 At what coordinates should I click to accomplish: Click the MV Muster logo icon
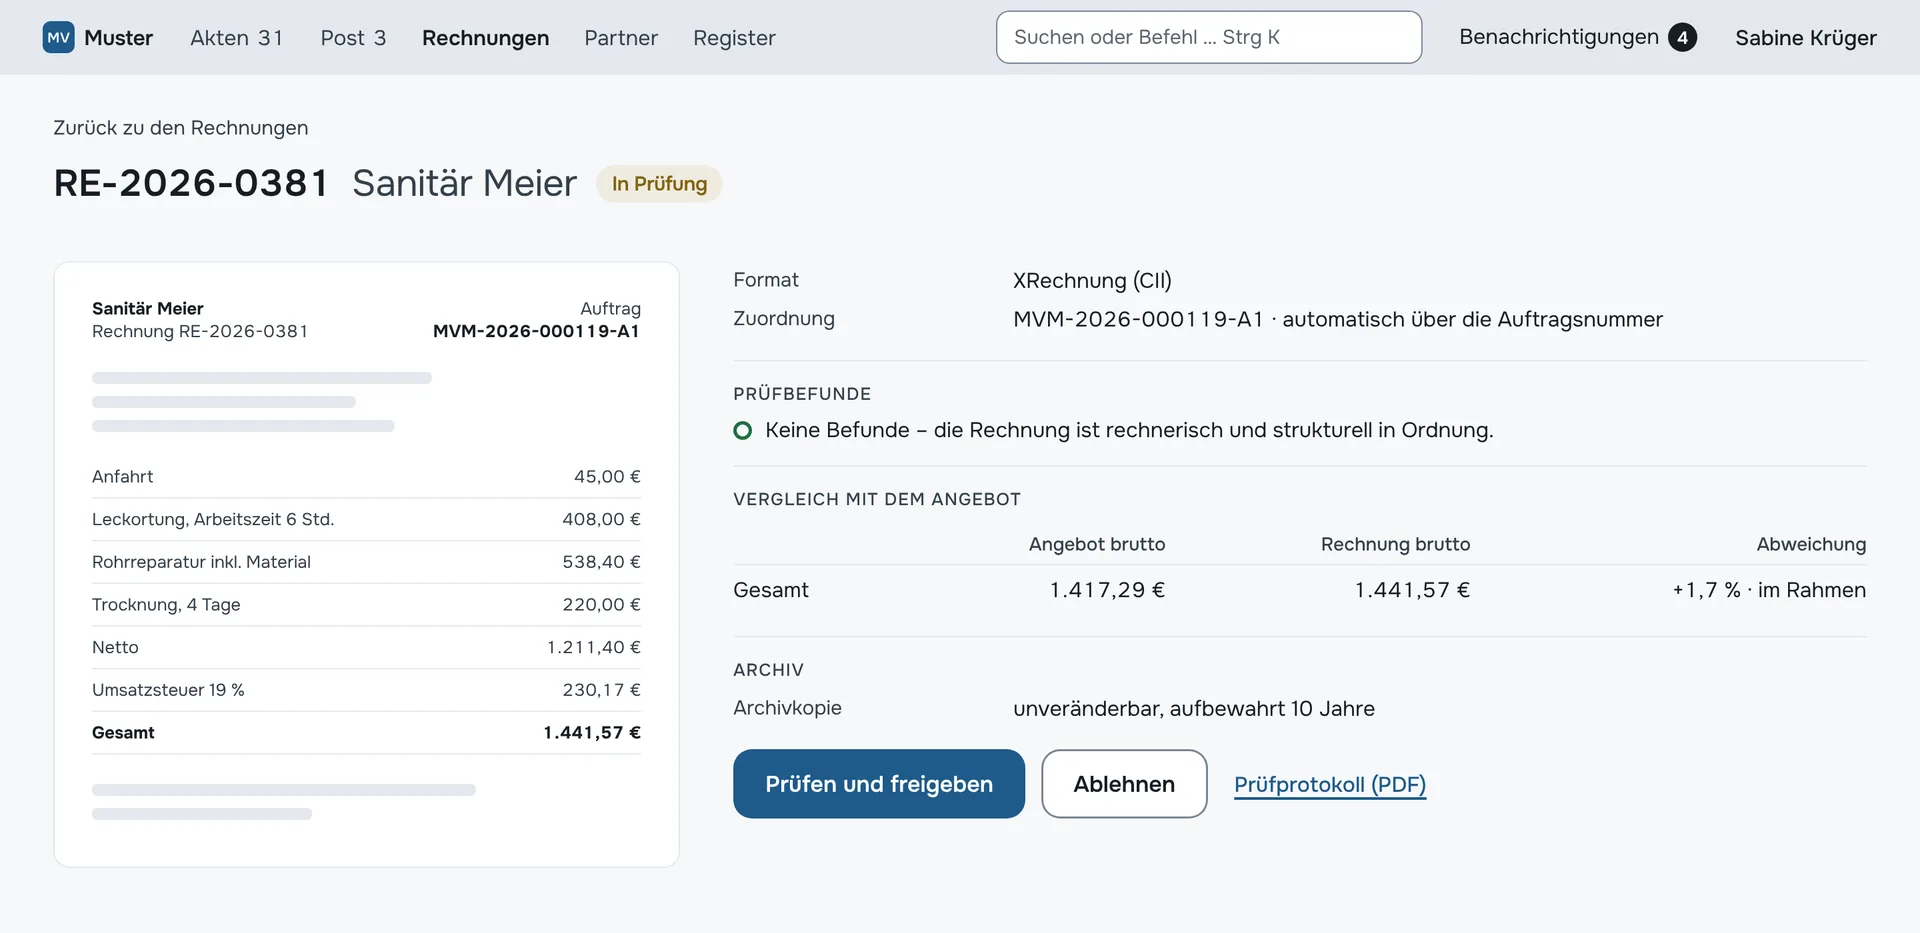[59, 38]
